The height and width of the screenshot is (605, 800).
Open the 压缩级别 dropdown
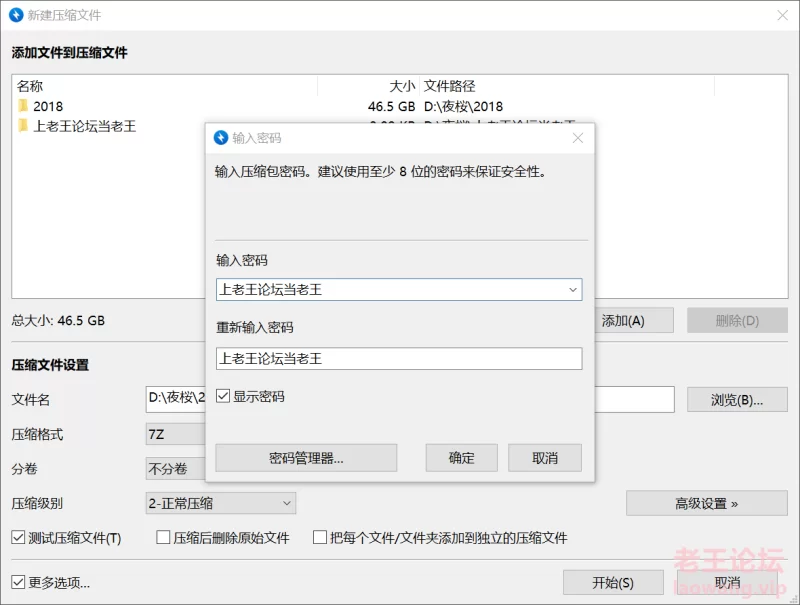coord(222,503)
